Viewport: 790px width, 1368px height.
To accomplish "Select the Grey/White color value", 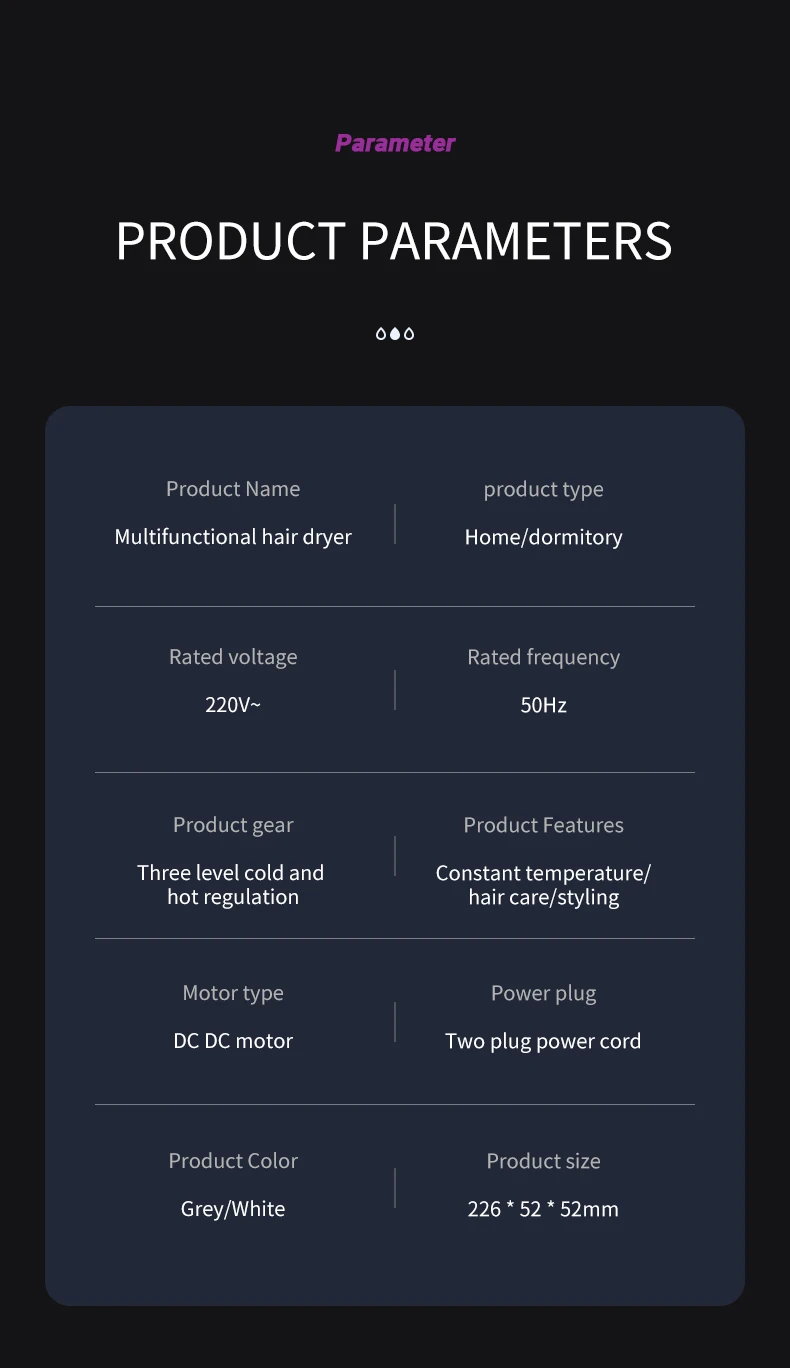I will tap(233, 1209).
